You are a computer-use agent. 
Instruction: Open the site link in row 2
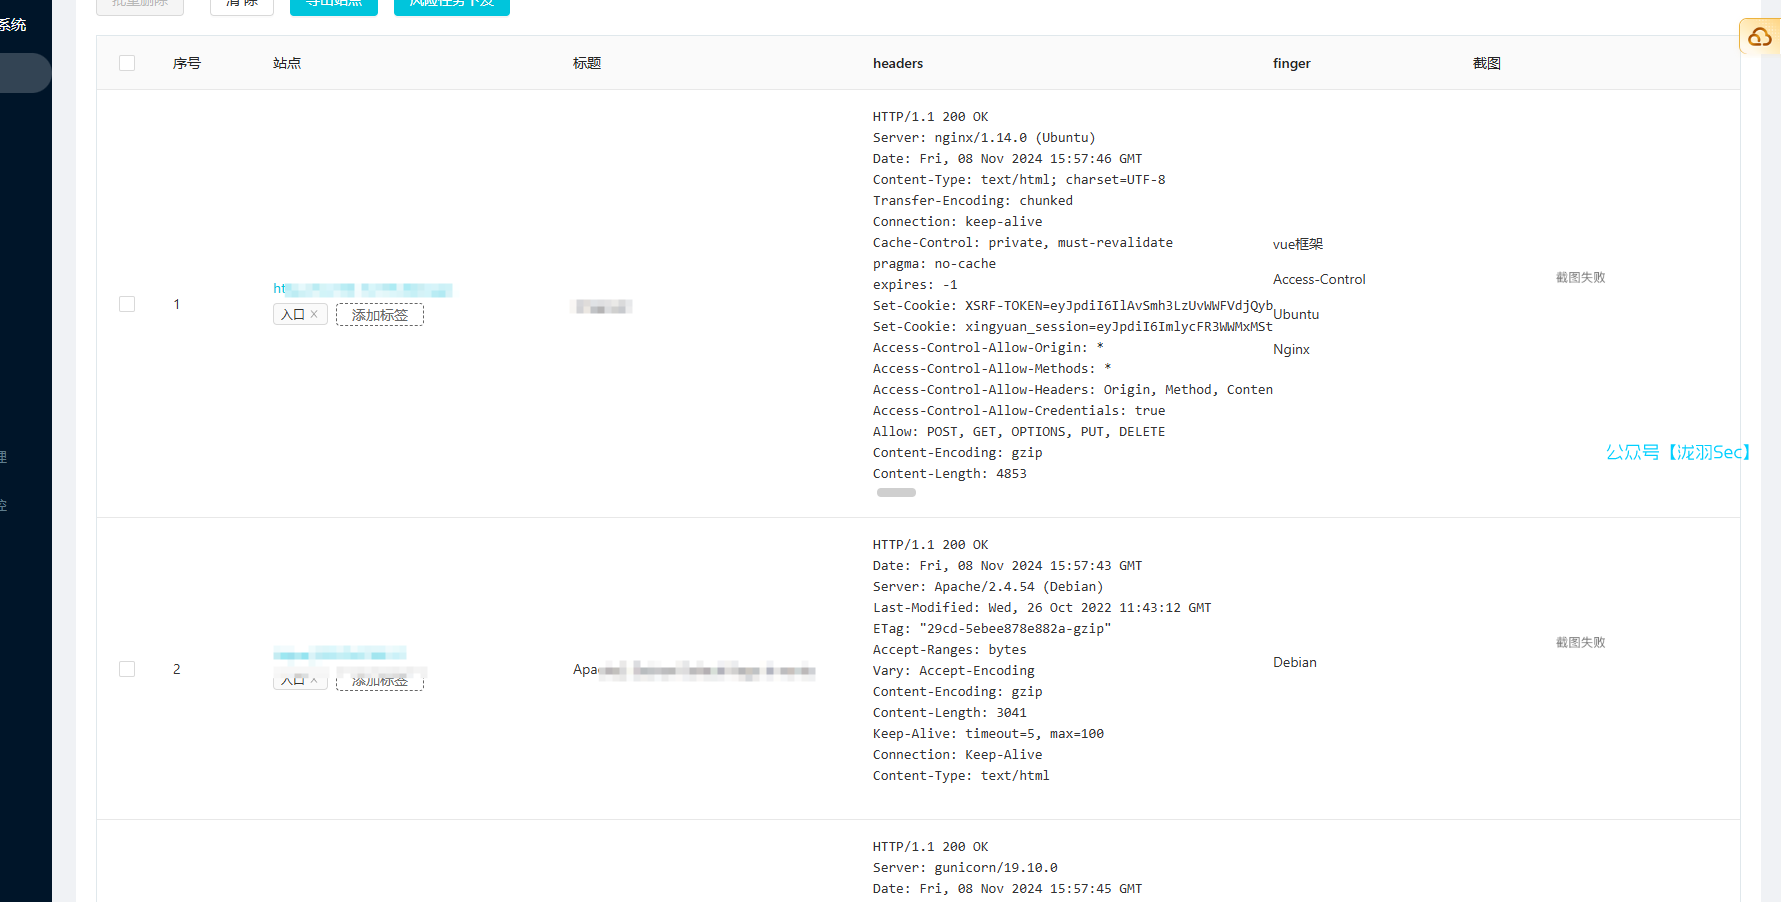[339, 654]
